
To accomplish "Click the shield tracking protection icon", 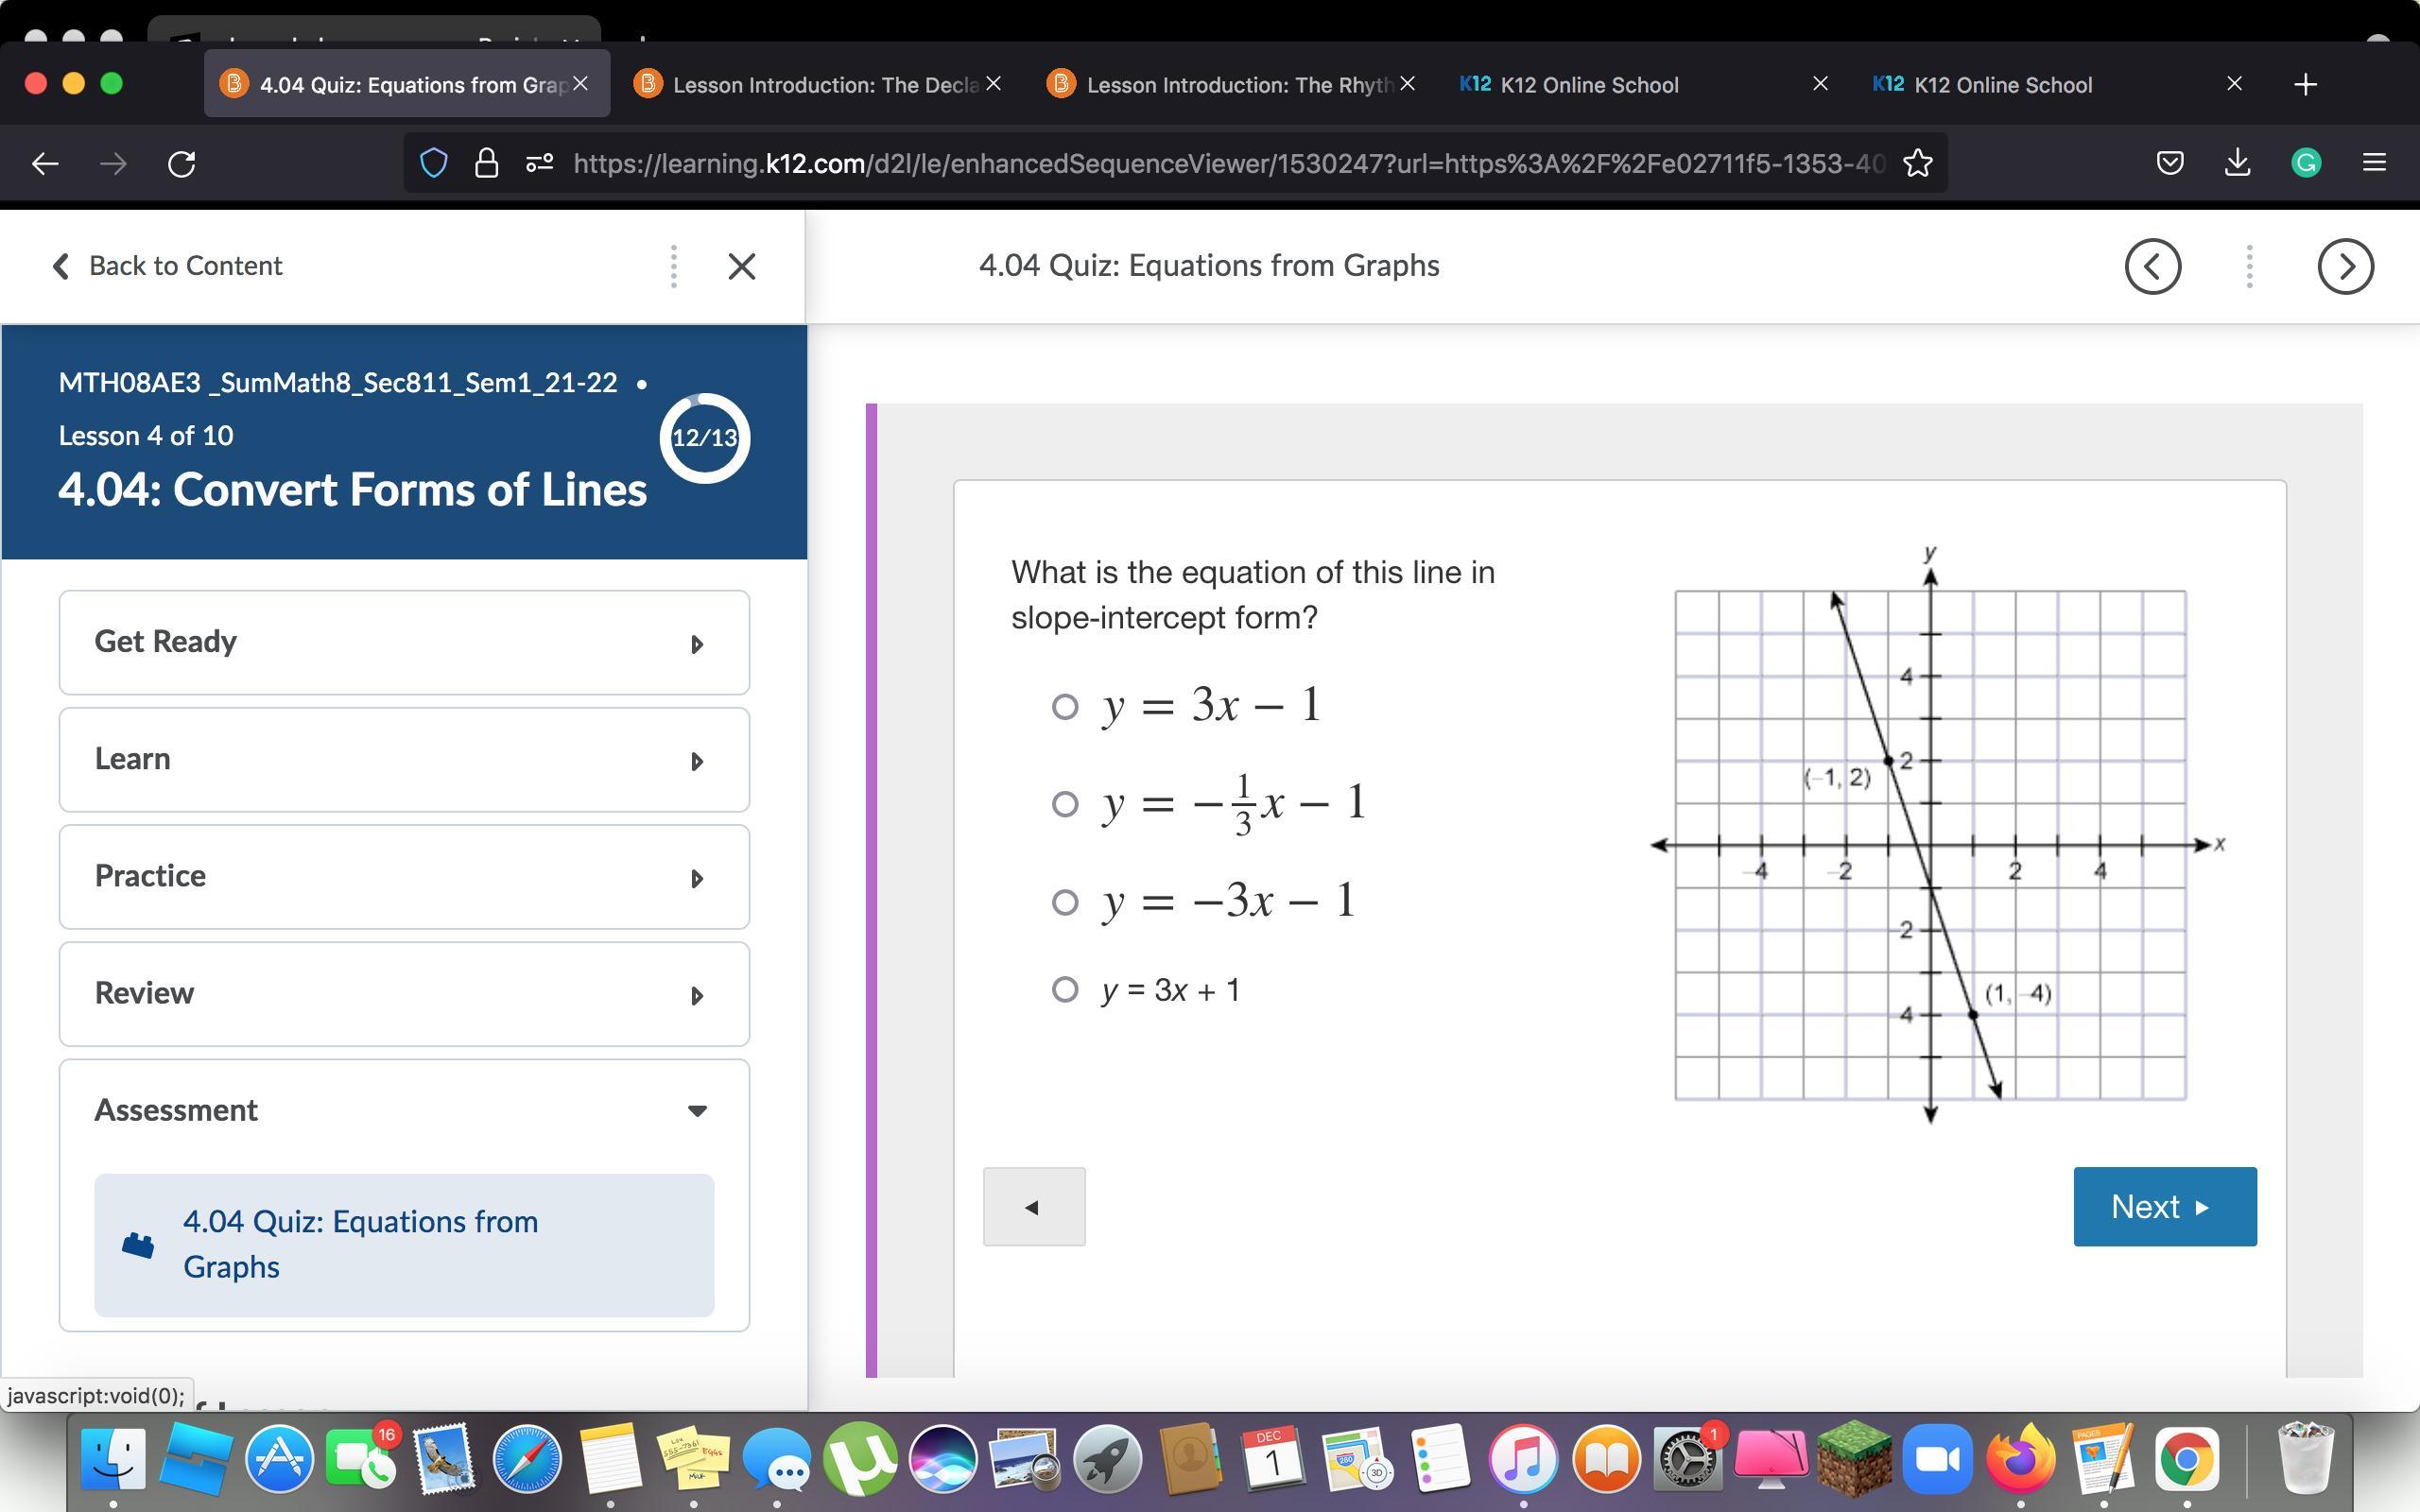I will coord(433,163).
